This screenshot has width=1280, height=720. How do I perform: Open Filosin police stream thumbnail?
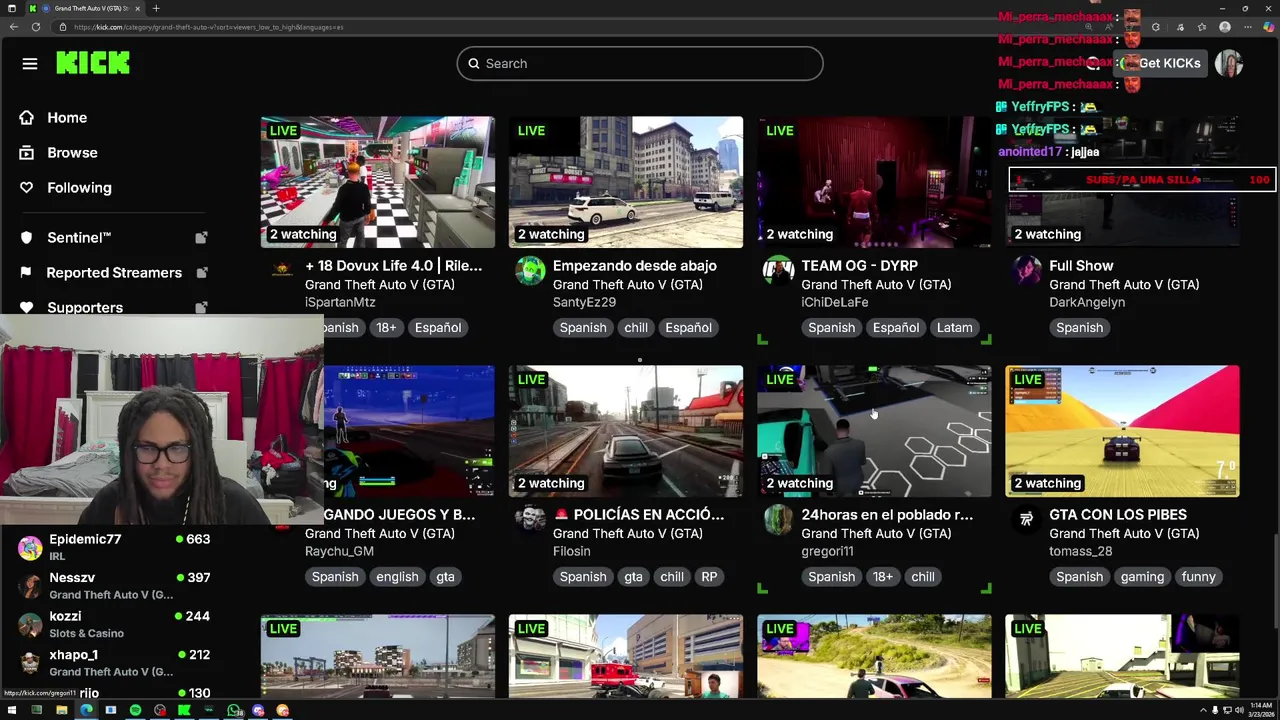[x=626, y=431]
